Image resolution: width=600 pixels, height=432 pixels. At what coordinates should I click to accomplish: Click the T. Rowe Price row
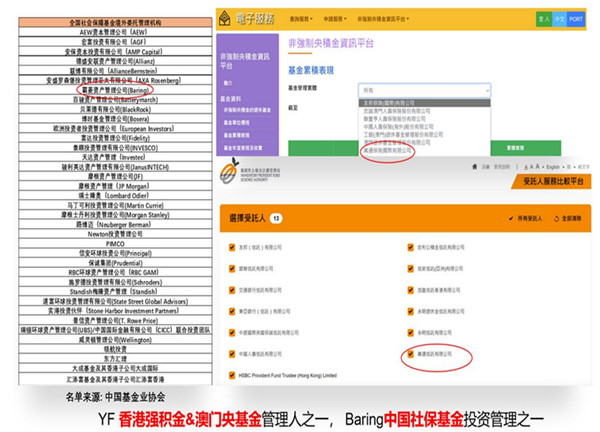point(115,320)
